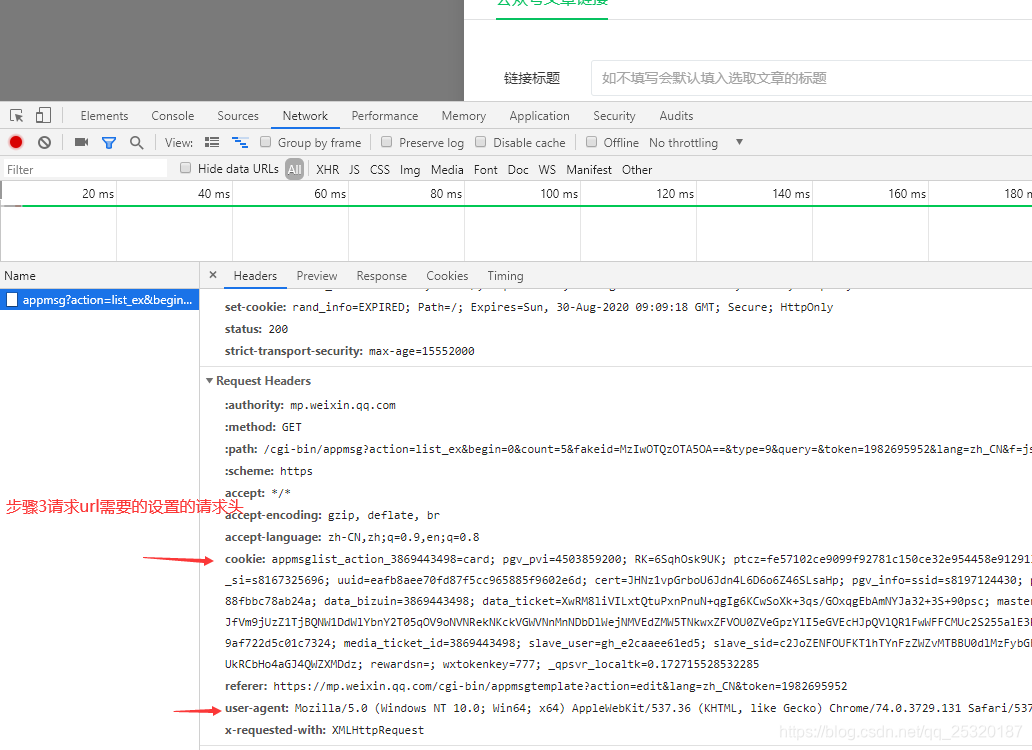1032x750 pixels.
Task: Check Hide data URLs
Action: coord(186,168)
